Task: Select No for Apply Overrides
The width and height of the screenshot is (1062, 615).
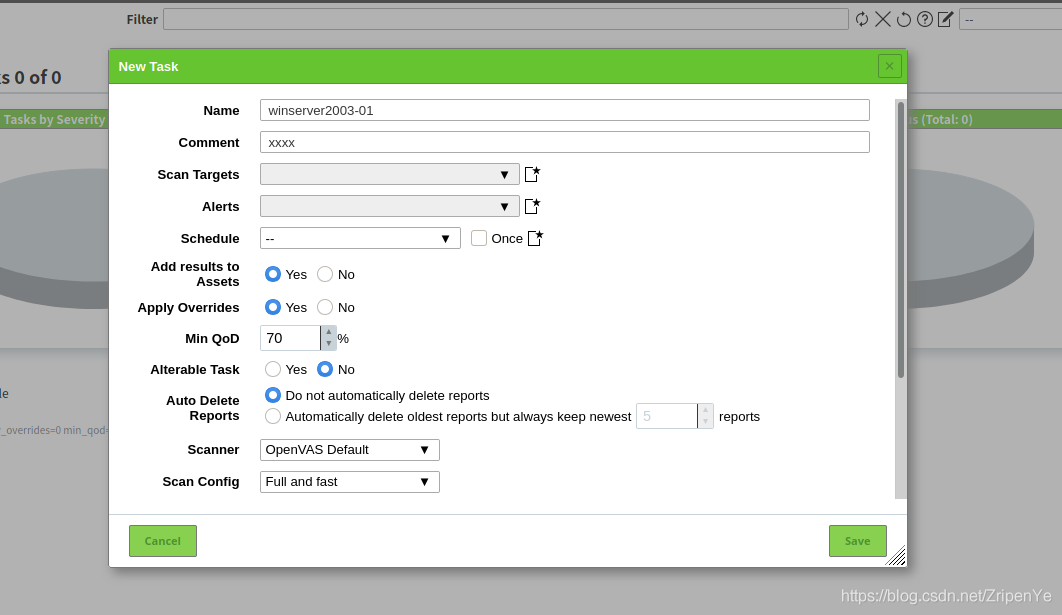Action: 325,308
